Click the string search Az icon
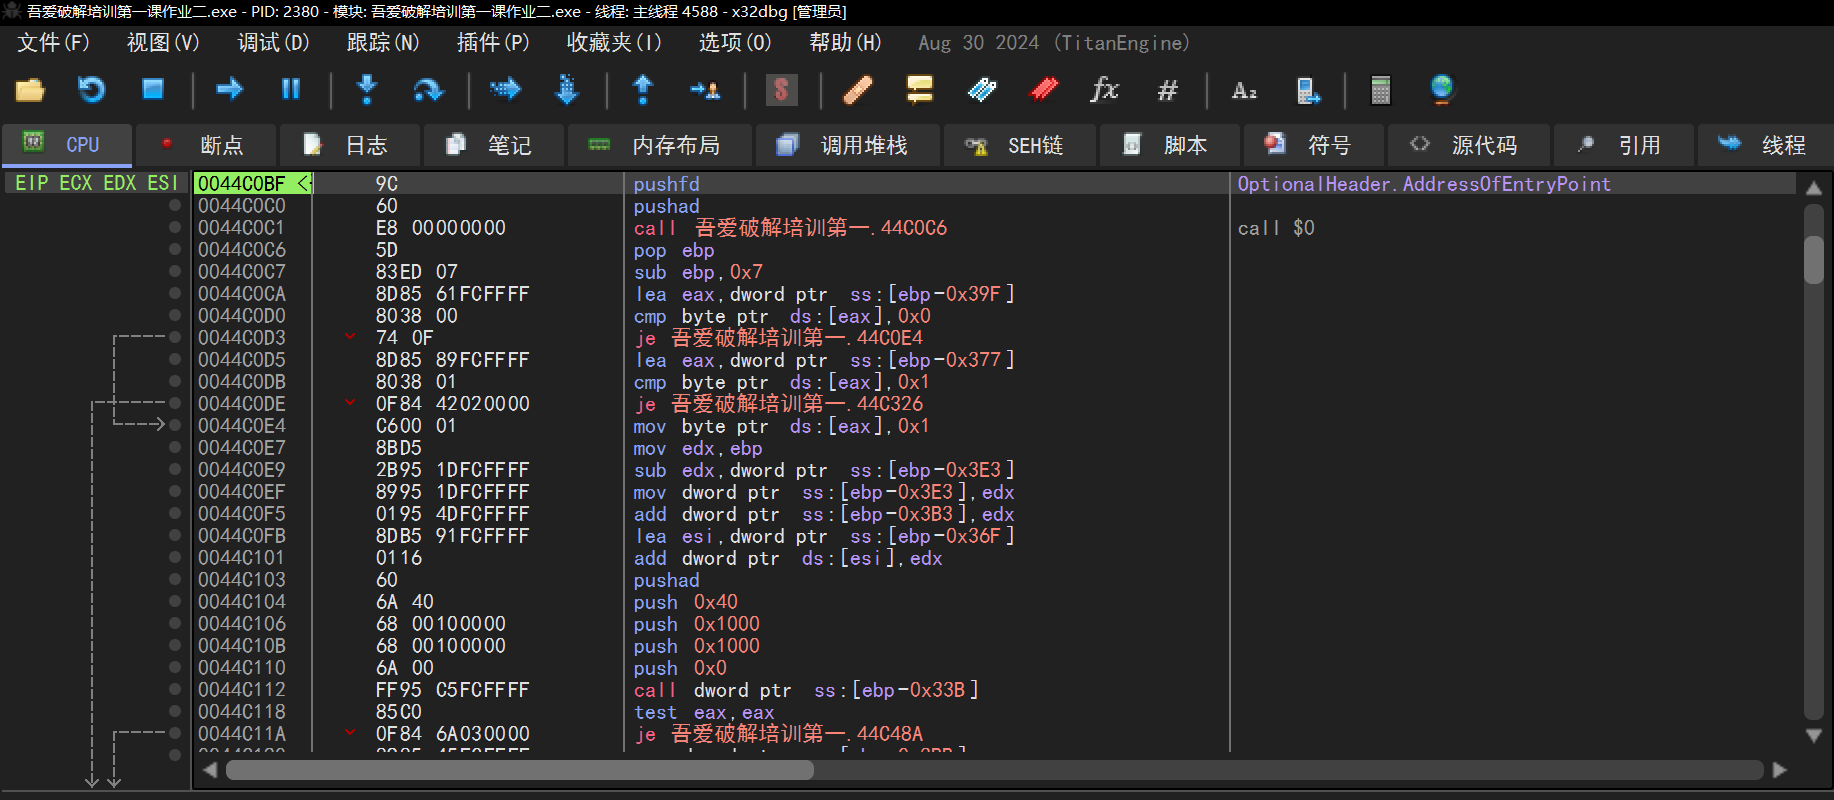The image size is (1834, 800). coord(1244,90)
